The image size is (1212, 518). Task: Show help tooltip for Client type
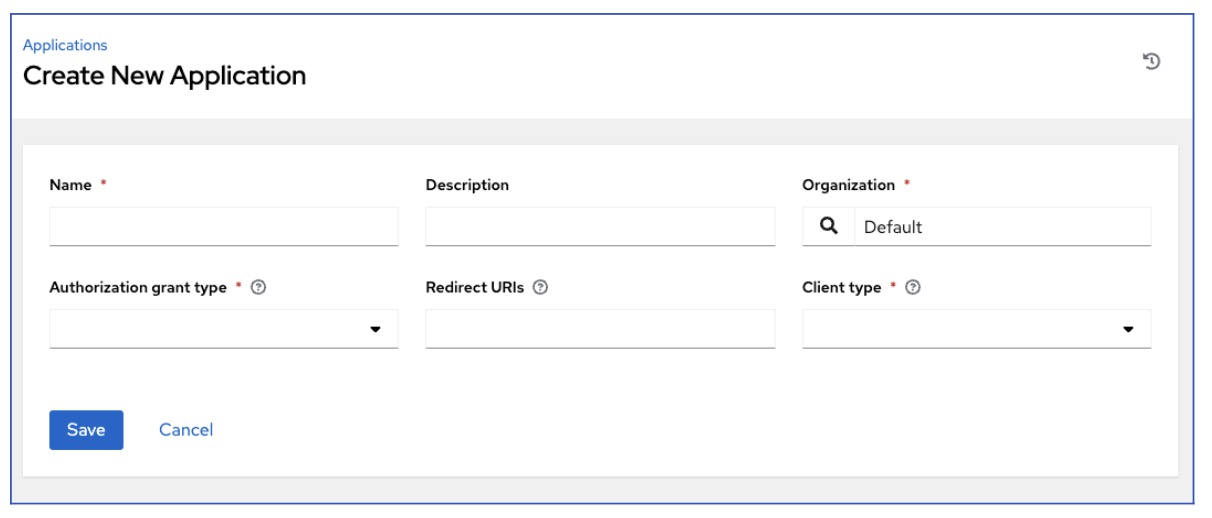click(912, 288)
